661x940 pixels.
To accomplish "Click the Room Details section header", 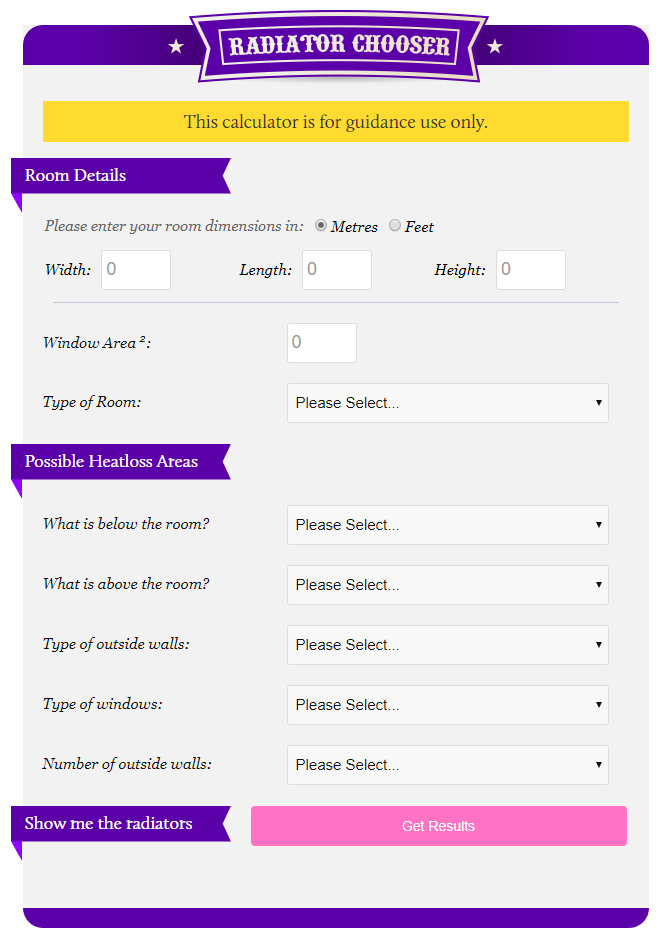I will click(75, 175).
